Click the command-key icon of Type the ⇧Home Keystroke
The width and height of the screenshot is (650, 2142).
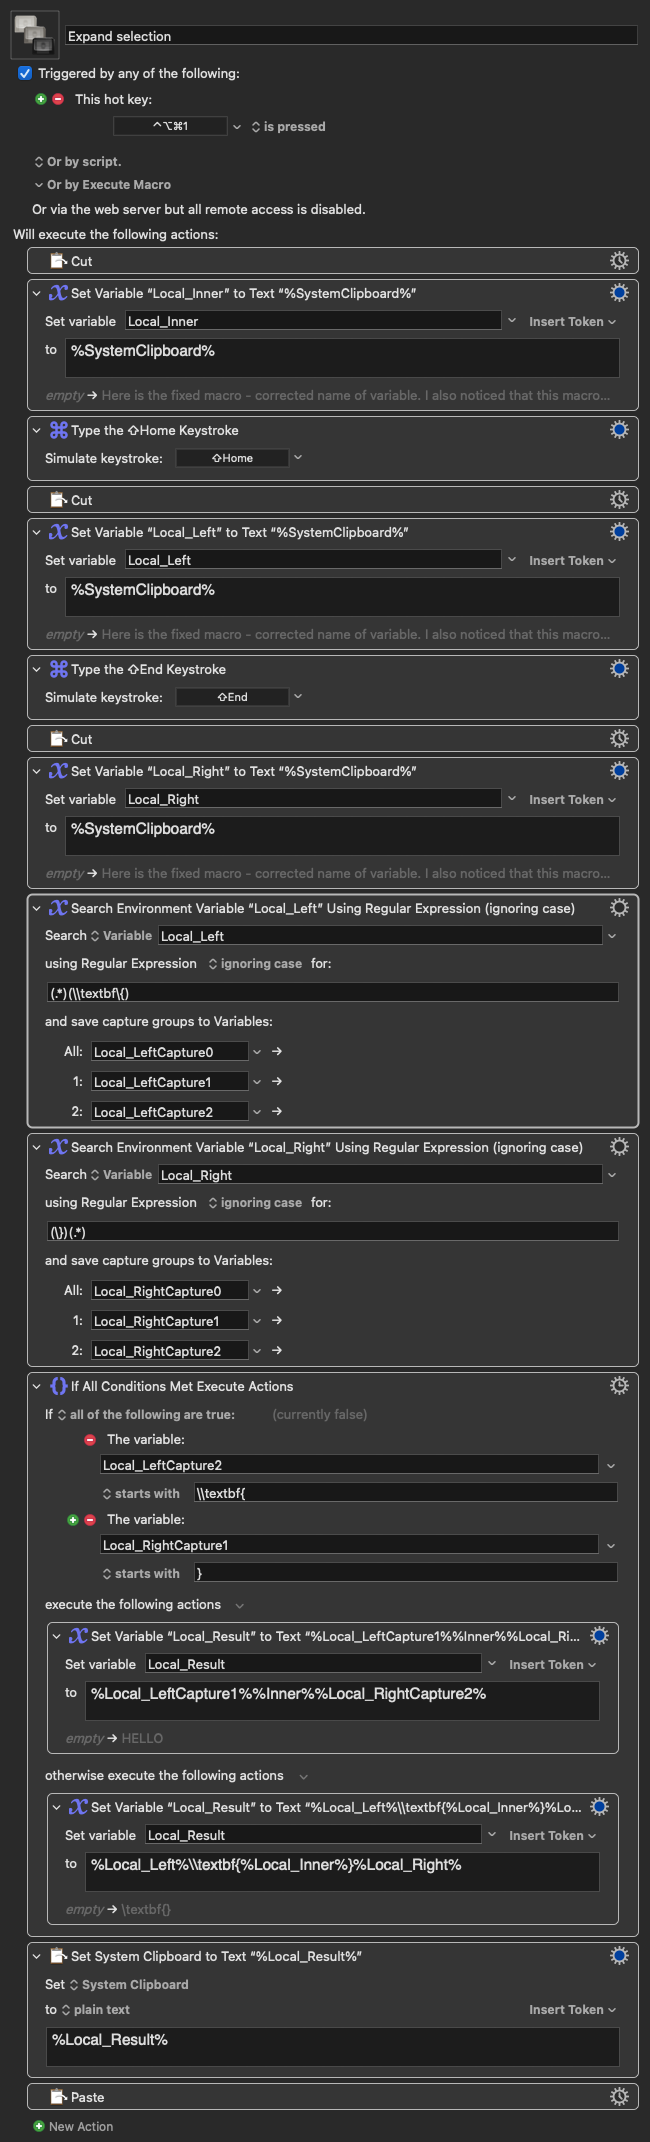[x=59, y=430]
